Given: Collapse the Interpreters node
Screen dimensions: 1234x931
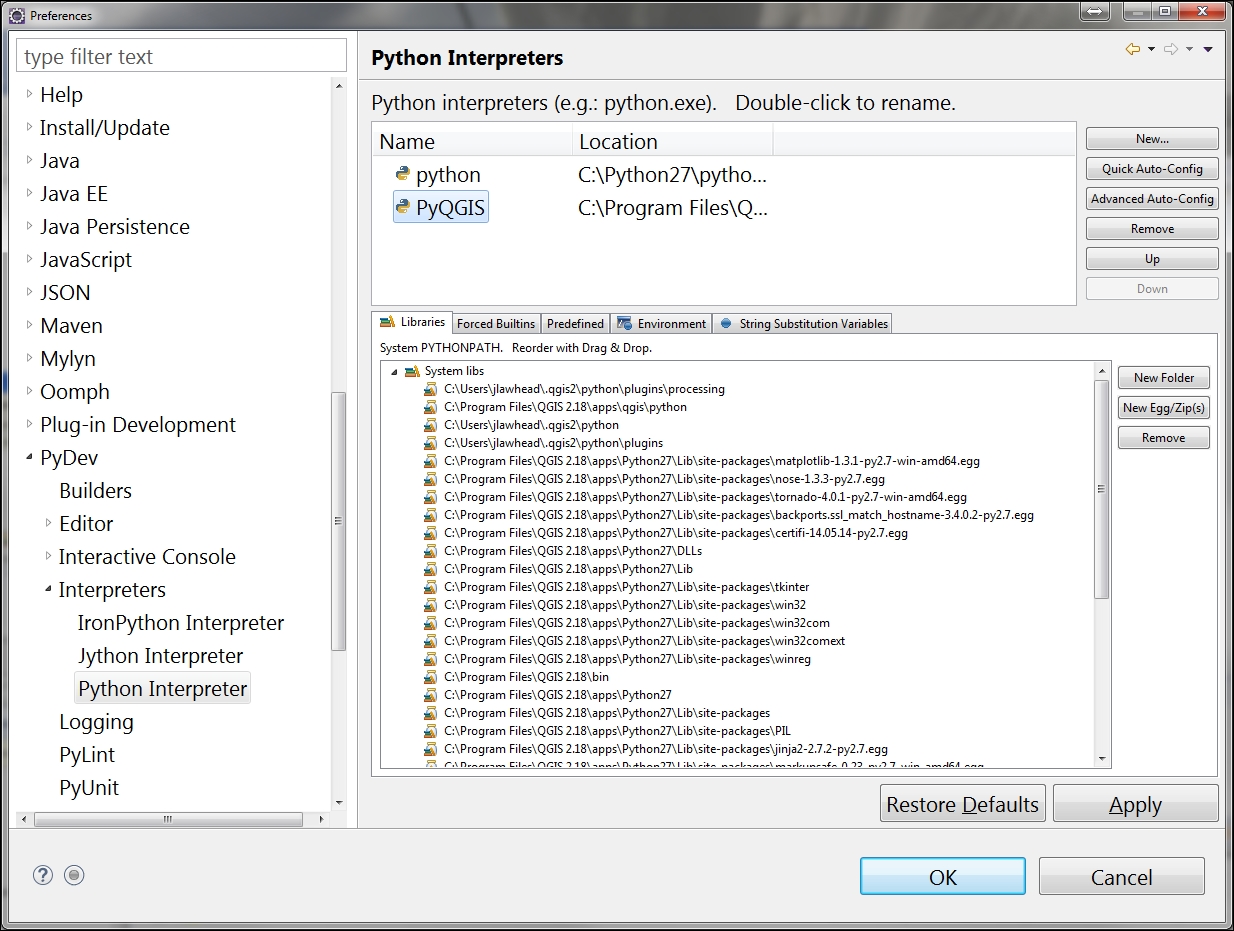Looking at the screenshot, I should coord(48,590).
